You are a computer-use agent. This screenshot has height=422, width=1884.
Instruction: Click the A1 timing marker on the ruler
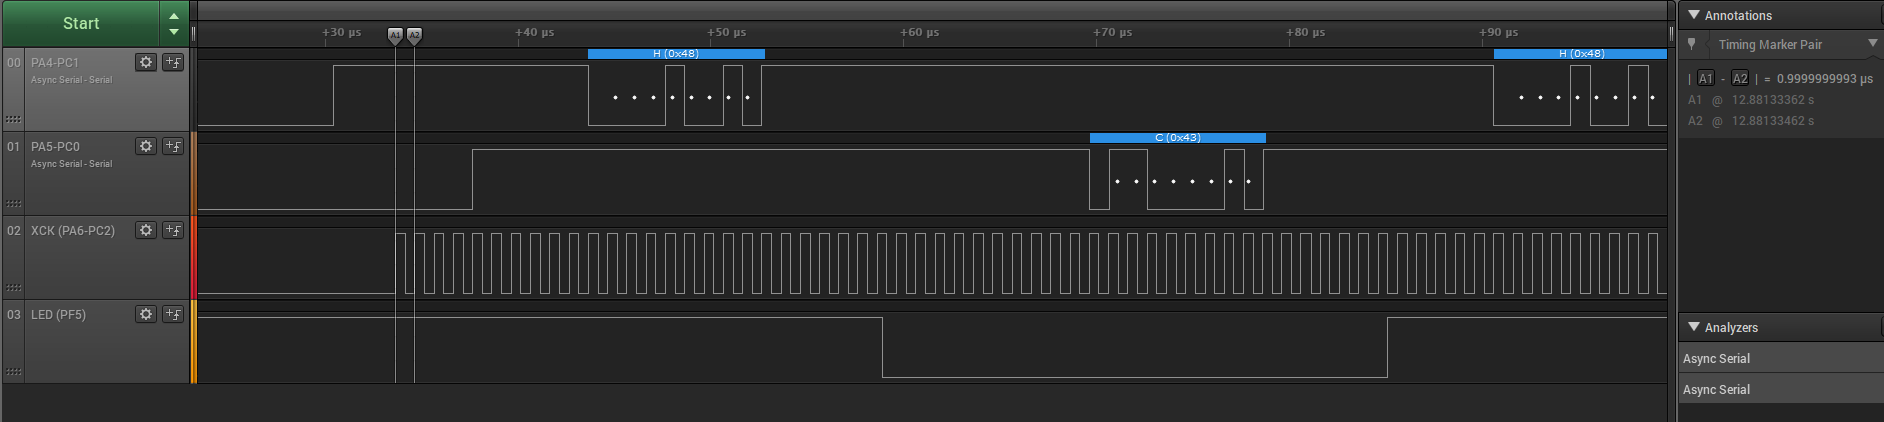[x=395, y=35]
